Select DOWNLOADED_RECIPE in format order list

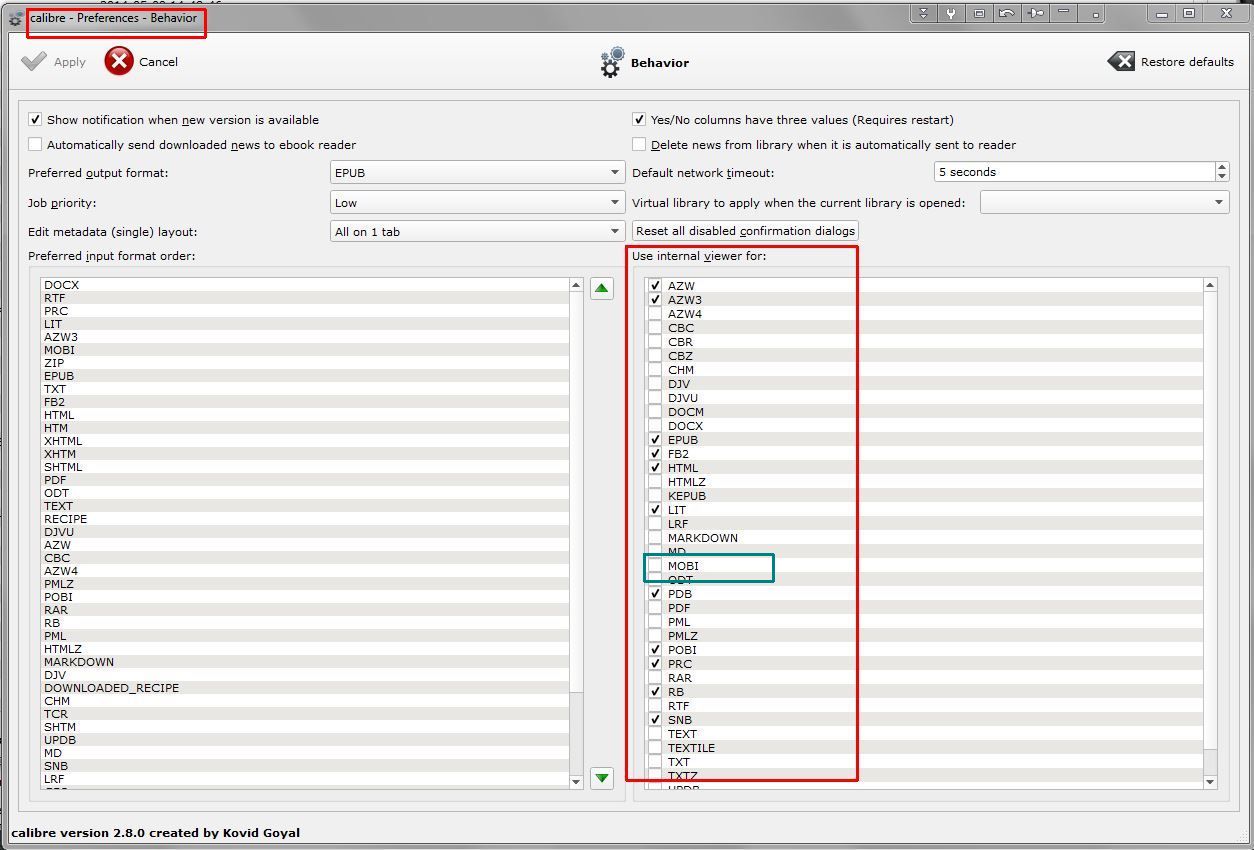305,688
